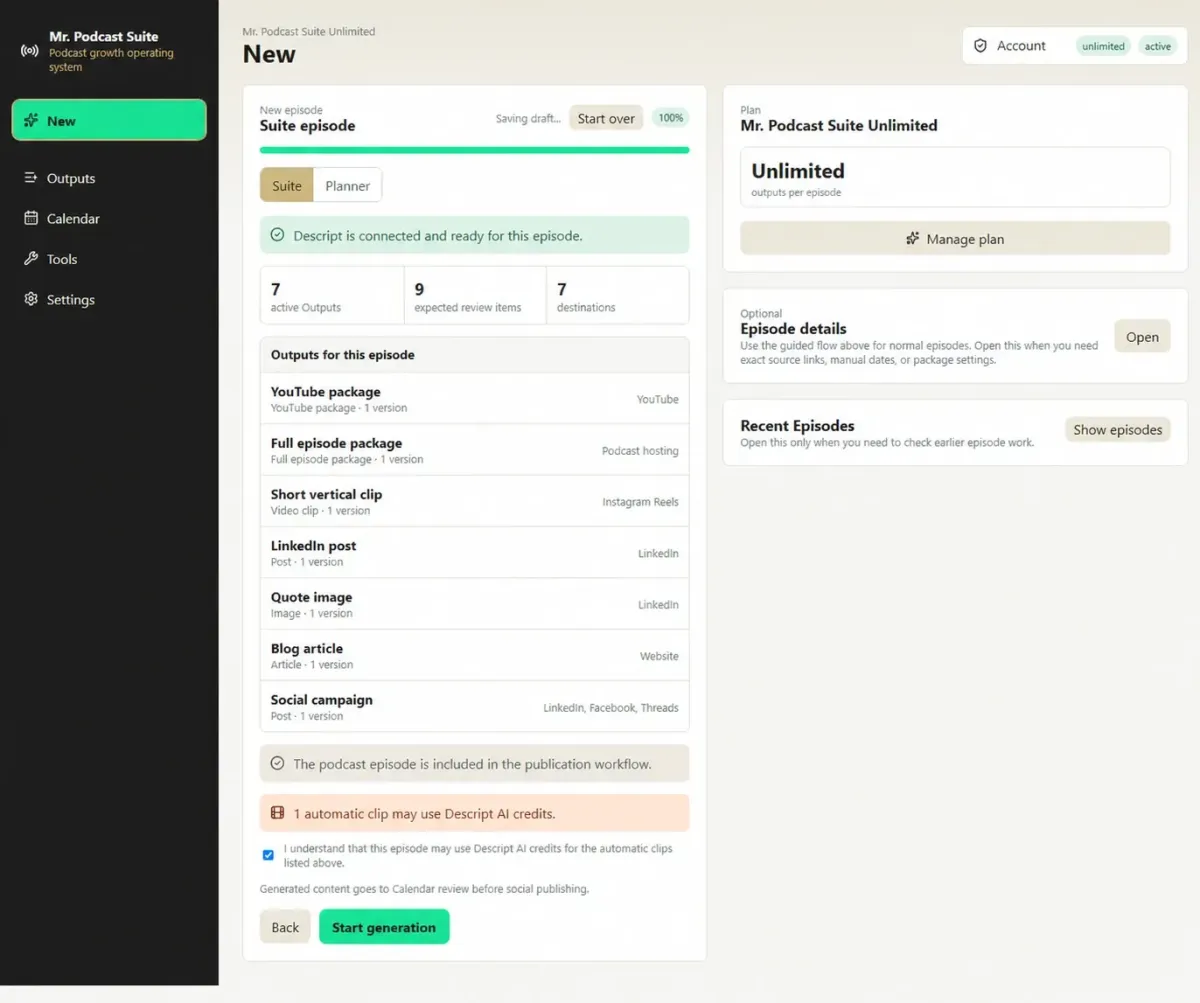Viewport: 1200px width, 1003px height.
Task: Select the Social campaign output row
Action: point(474,707)
